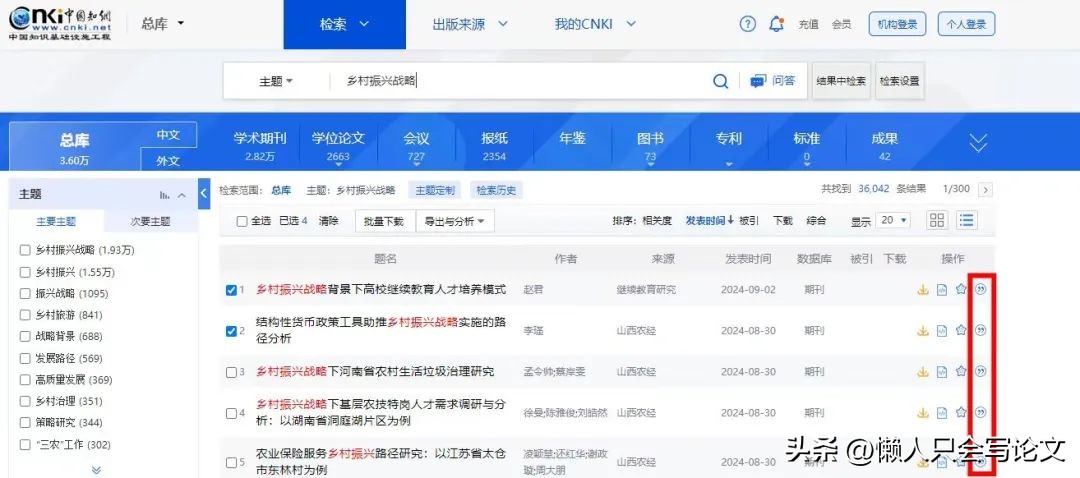Favorite the article by 赵君

coord(961,289)
